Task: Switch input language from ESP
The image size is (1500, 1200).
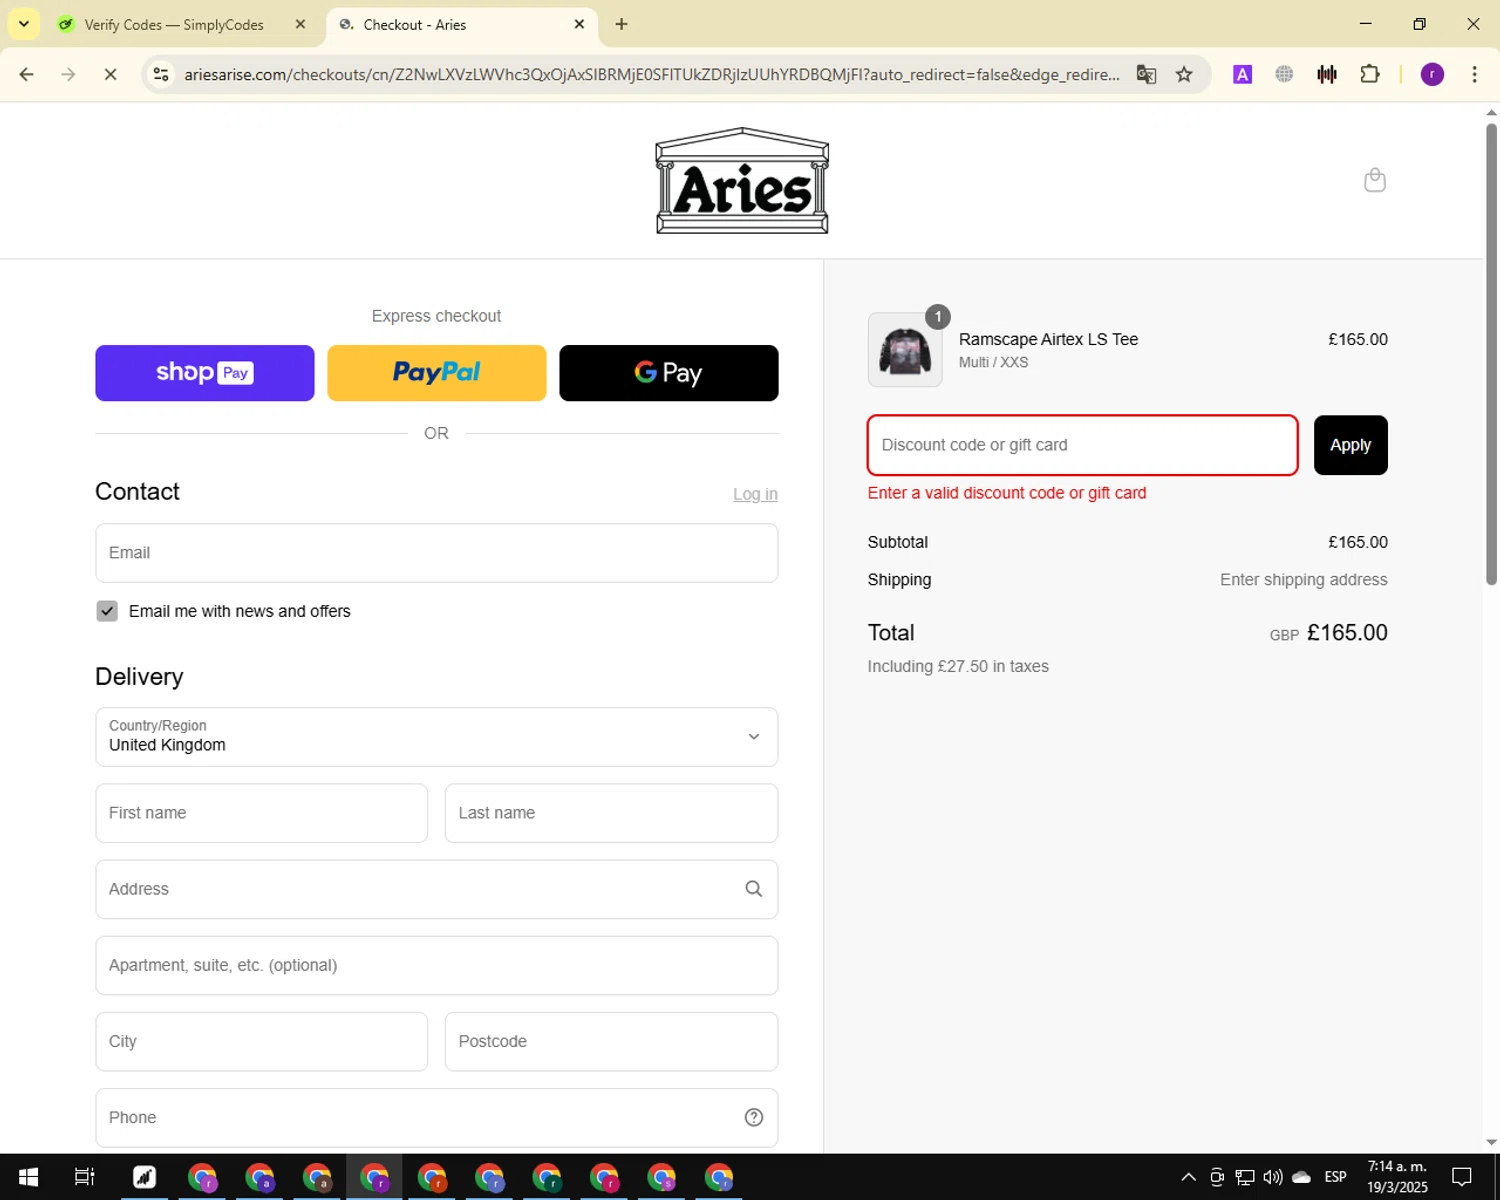Action: [1335, 1177]
